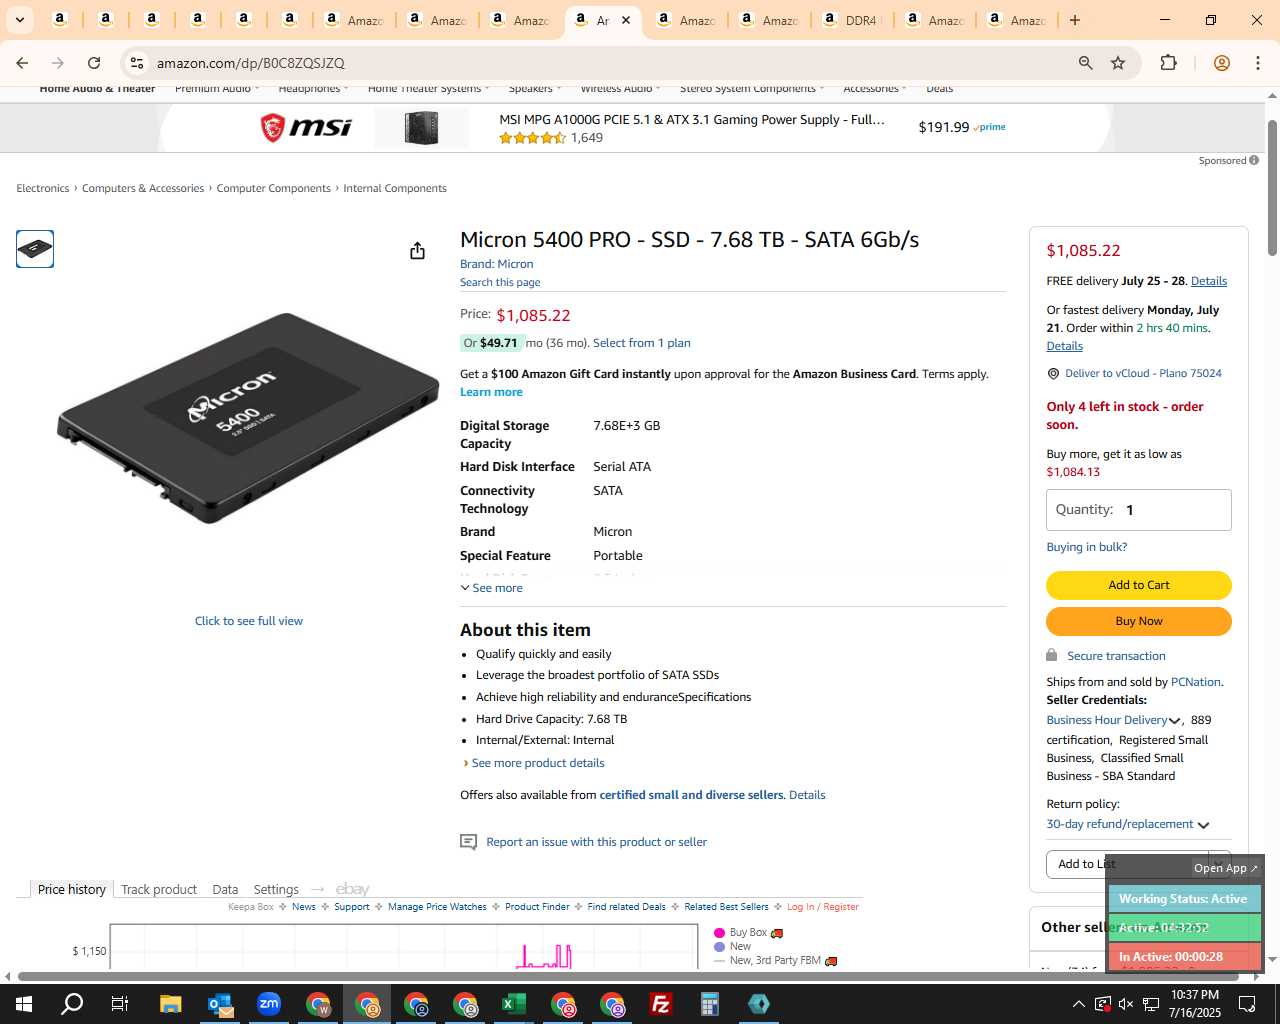Toggle the Buy Box series in Keepa legend
The width and height of the screenshot is (1280, 1024).
(749, 933)
